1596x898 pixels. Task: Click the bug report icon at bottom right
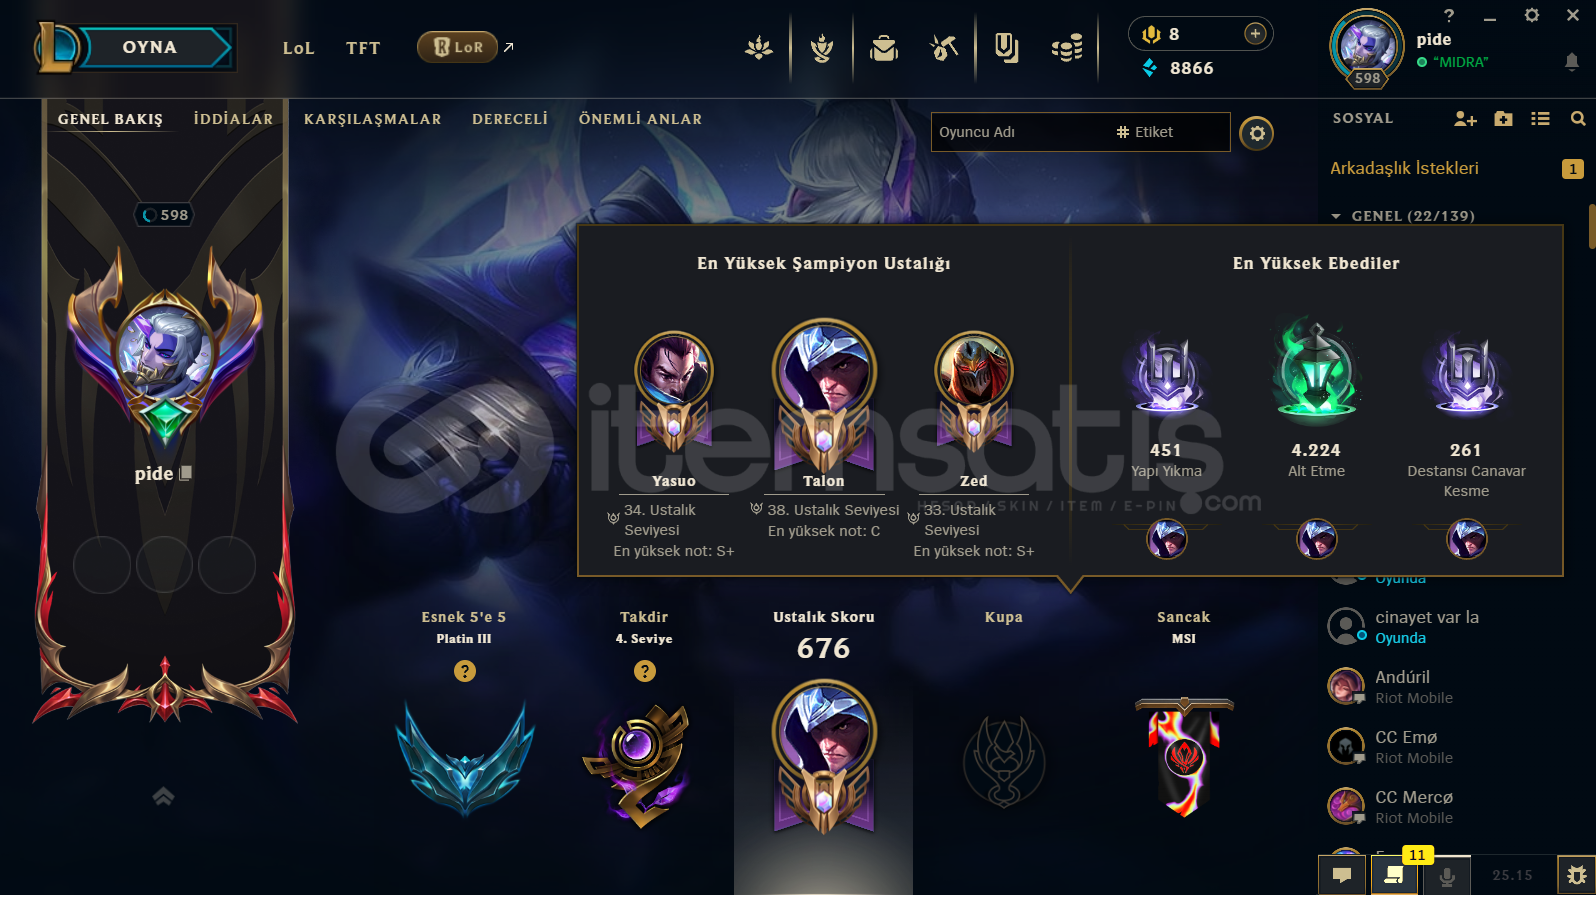(x=1577, y=875)
